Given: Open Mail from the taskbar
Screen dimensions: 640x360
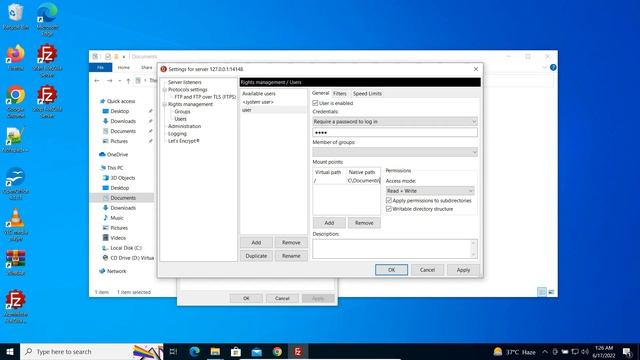Looking at the screenshot, I should [256, 351].
